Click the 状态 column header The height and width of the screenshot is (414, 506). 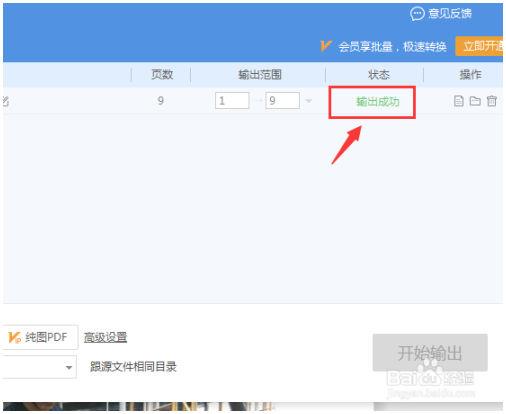point(378,74)
